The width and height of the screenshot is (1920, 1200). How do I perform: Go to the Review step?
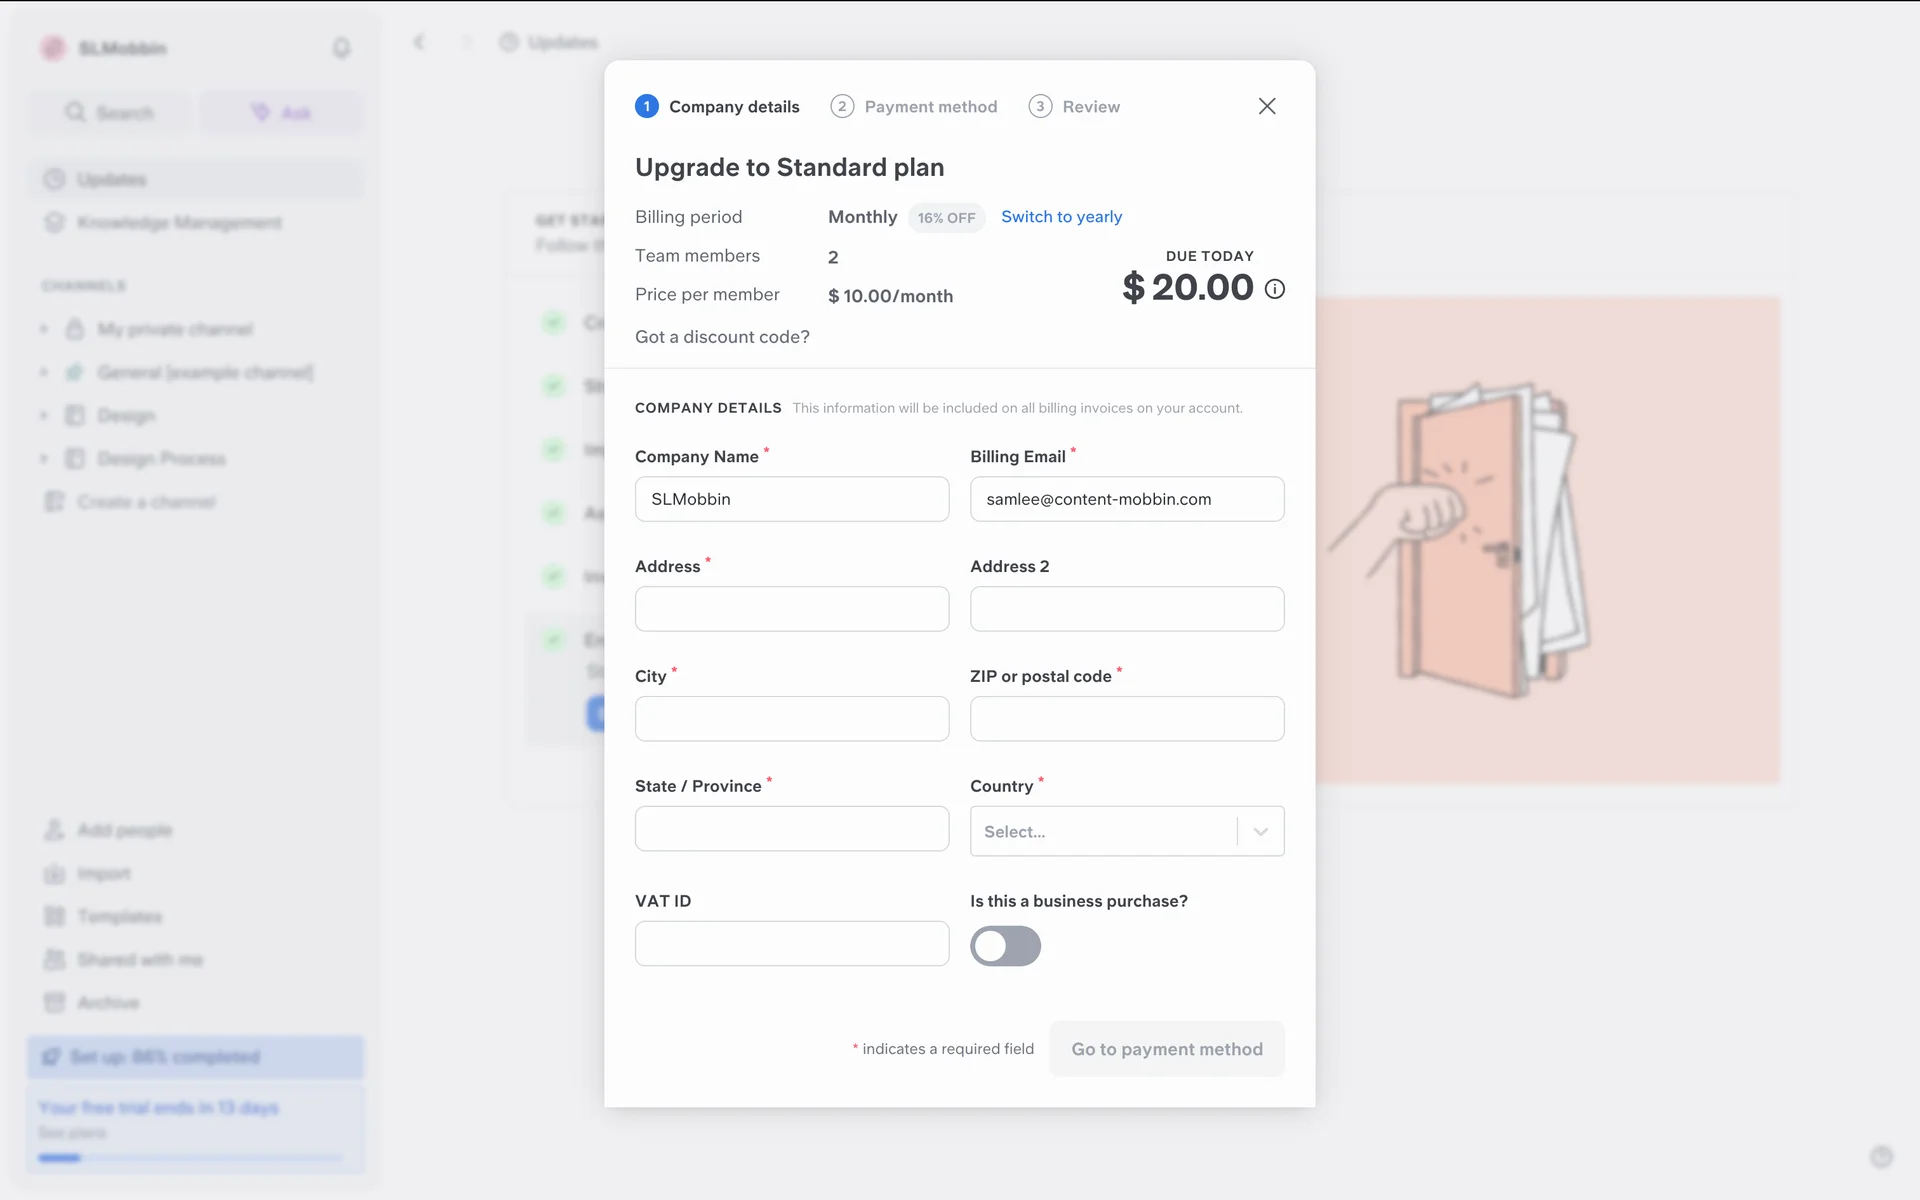[1074, 106]
